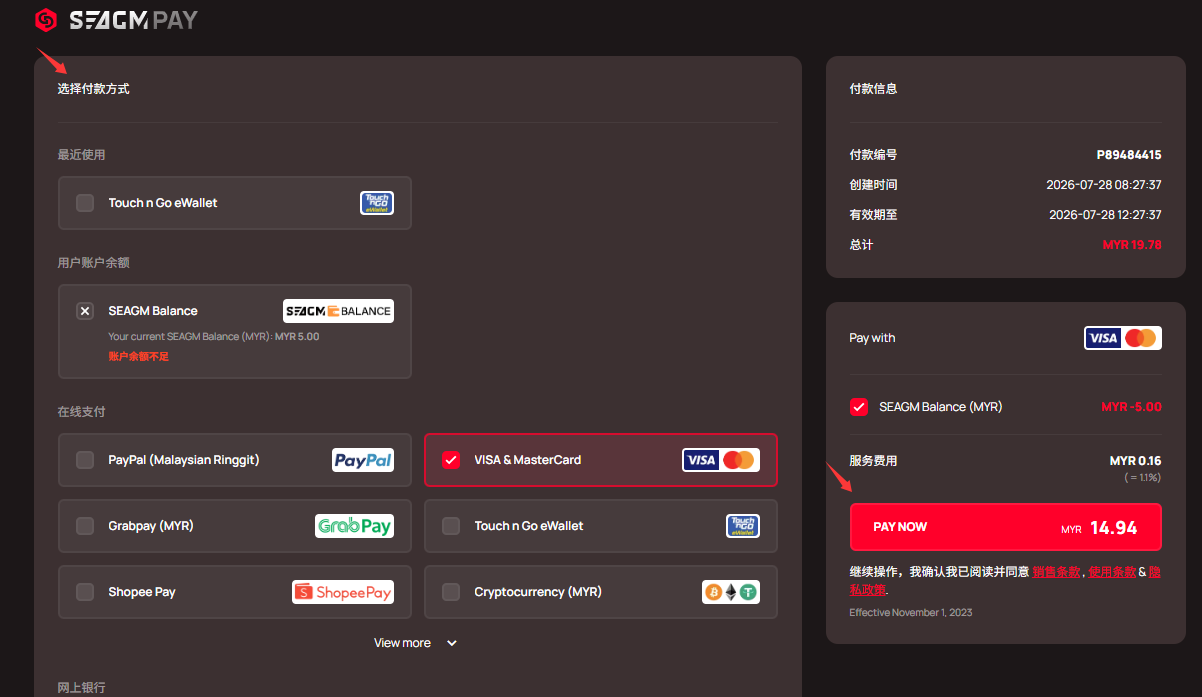
Task: Click the service fee value MYR 0.16
Action: point(1136,461)
